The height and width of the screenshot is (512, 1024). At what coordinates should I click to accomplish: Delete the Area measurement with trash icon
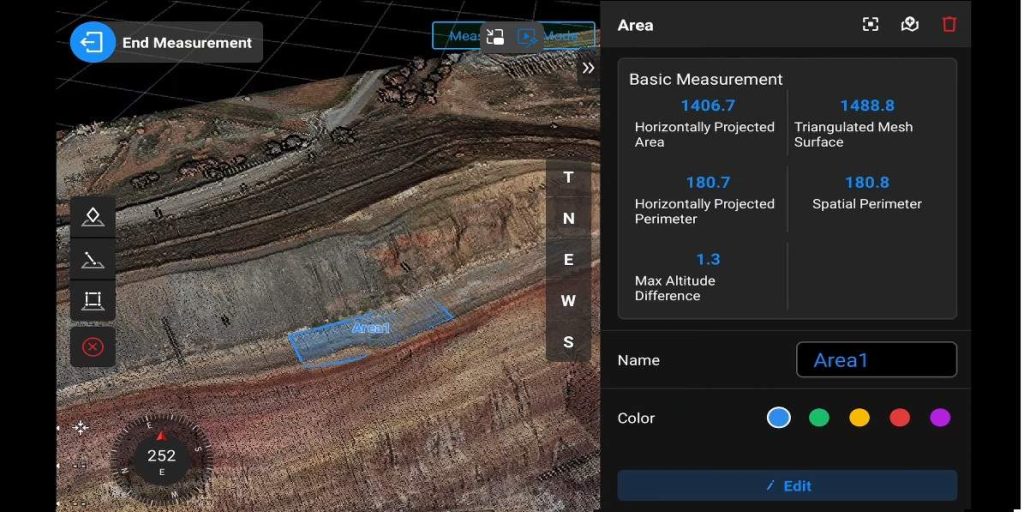point(949,25)
